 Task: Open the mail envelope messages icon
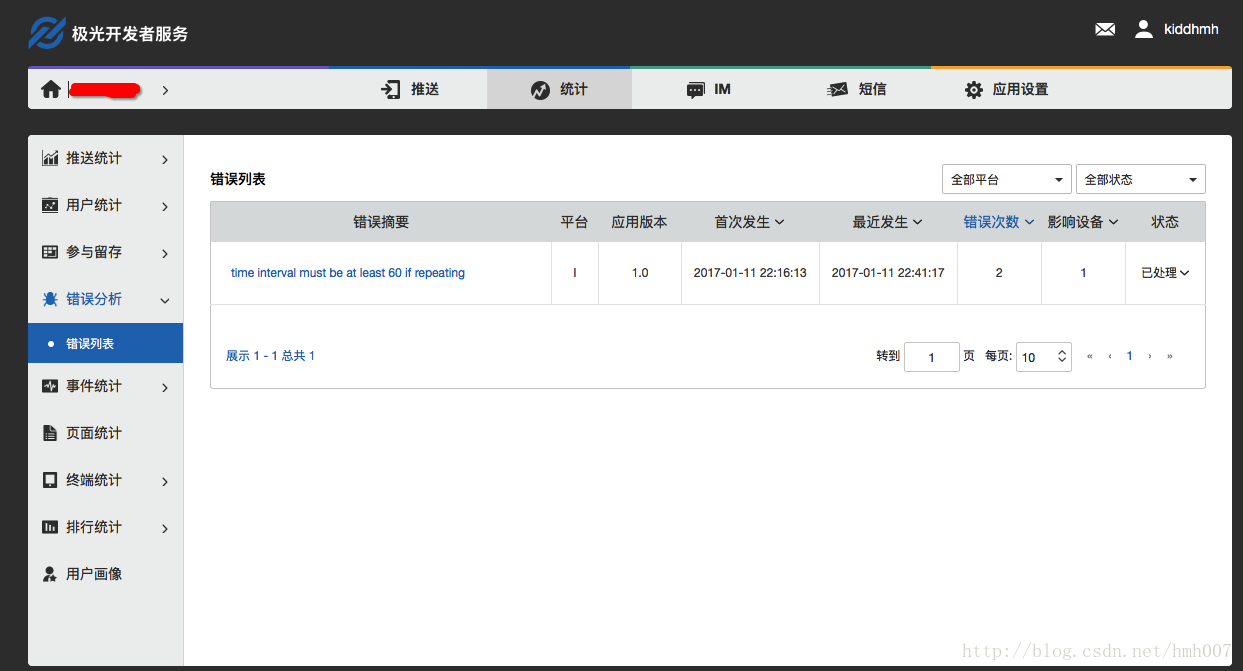pyautogui.click(x=1105, y=30)
